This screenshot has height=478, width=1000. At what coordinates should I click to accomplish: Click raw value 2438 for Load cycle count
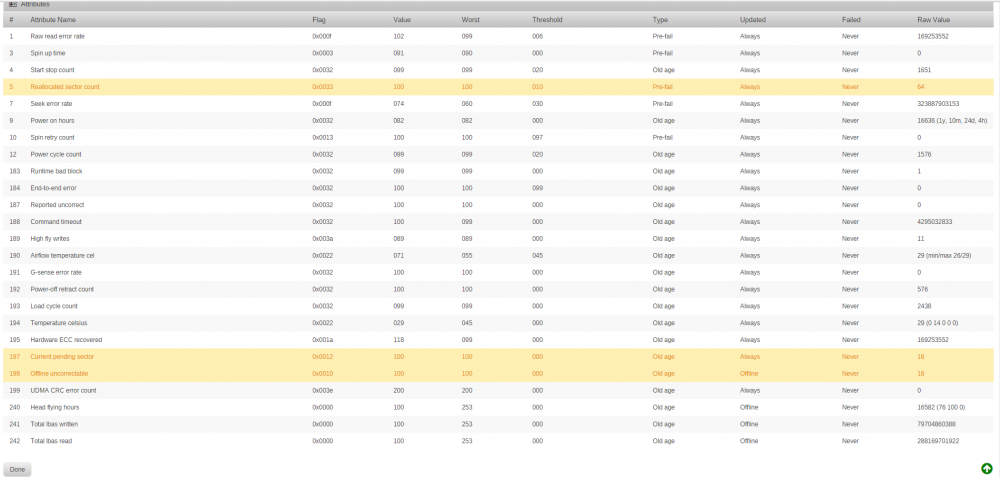pyautogui.click(x=924, y=306)
